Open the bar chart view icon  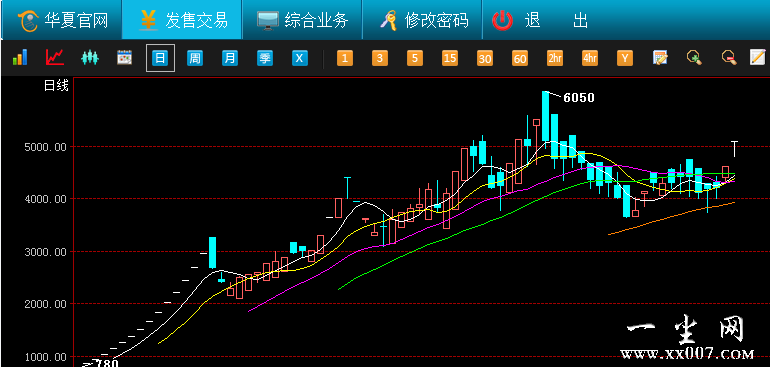coord(20,57)
